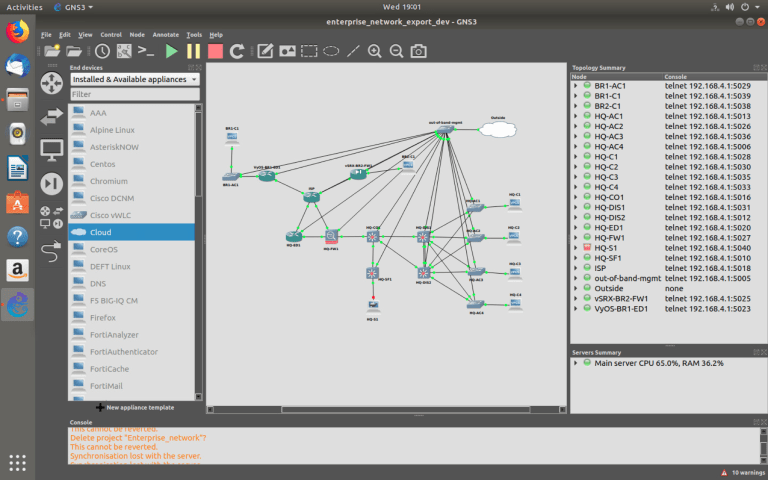Click the 10 warnings status indicator

[x=744, y=473]
